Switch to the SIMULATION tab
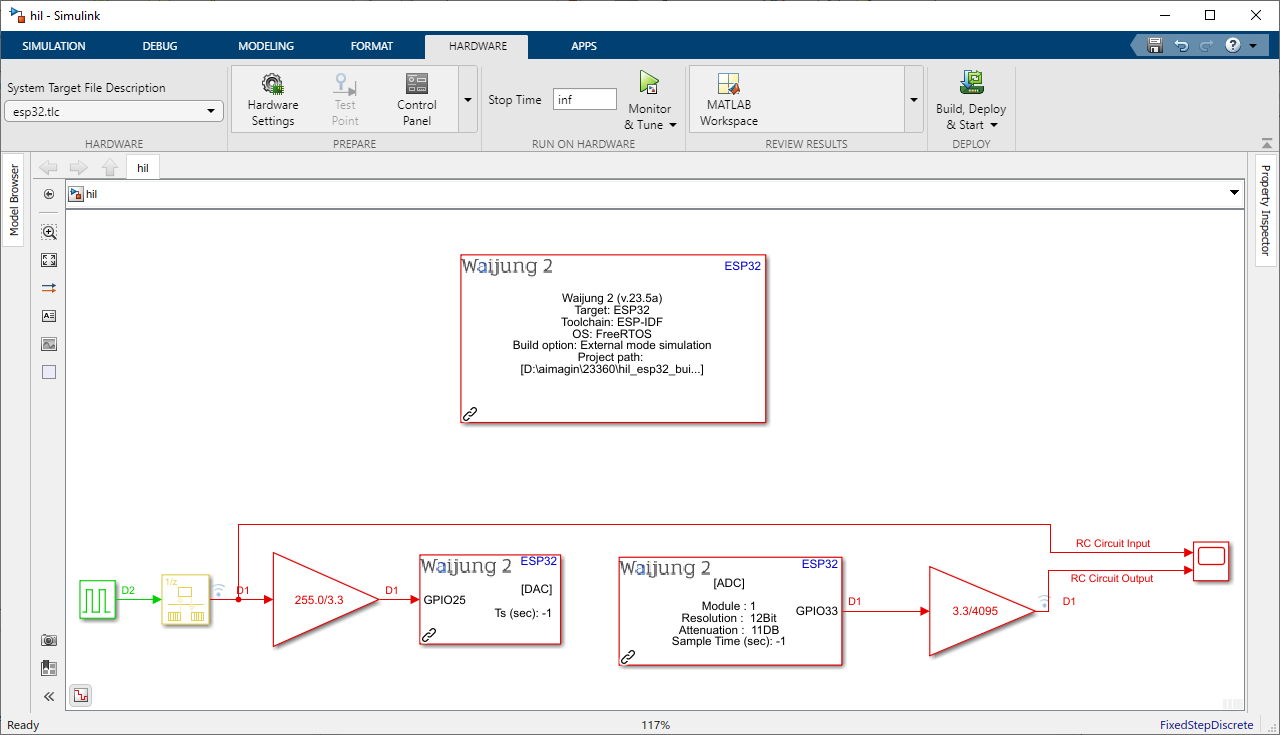 [x=54, y=46]
